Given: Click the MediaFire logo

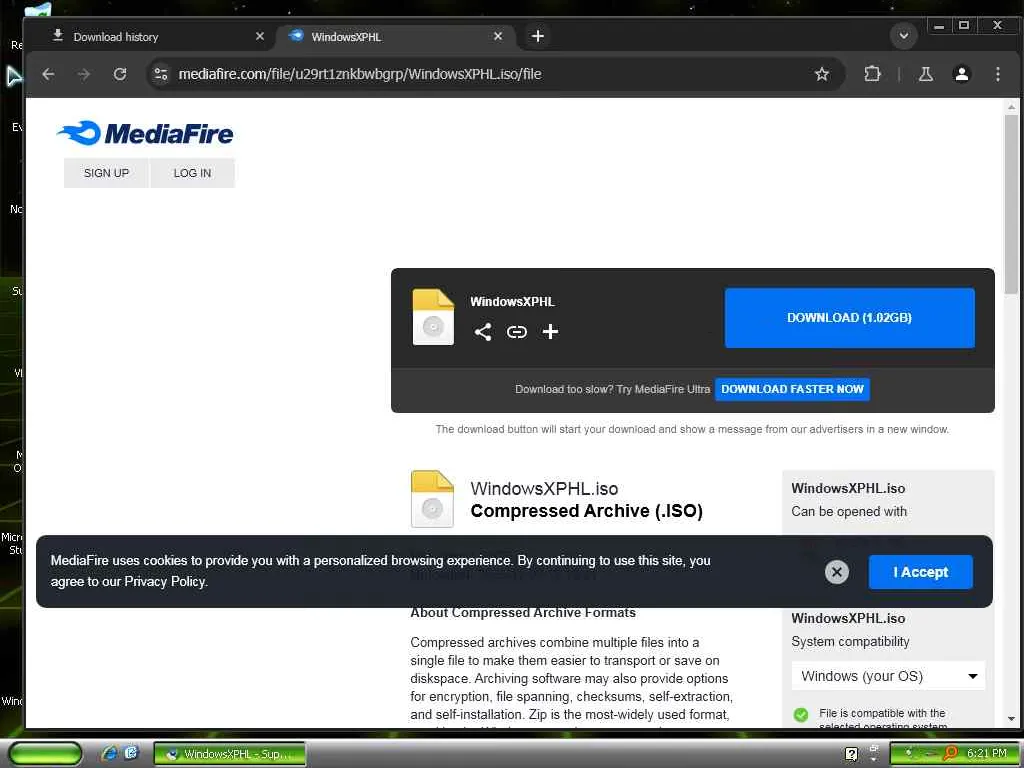Looking at the screenshot, I should [145, 133].
